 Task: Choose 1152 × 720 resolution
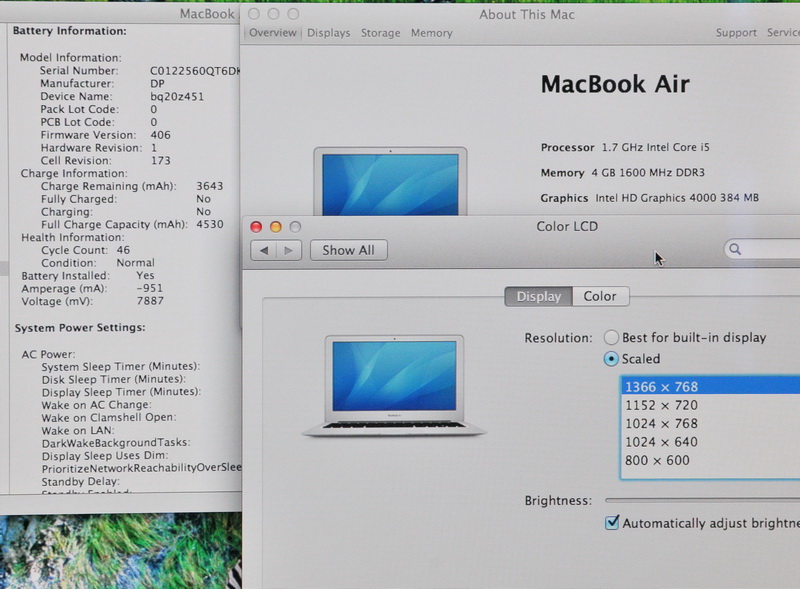click(x=711, y=405)
